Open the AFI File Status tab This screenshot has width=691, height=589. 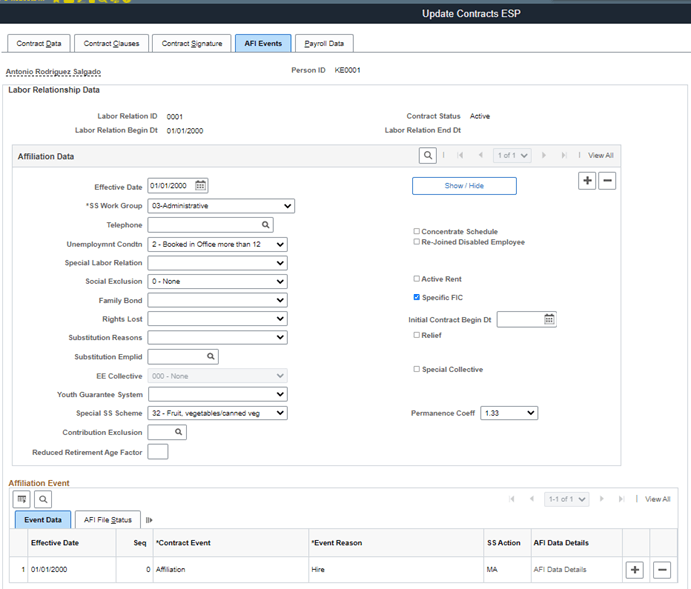pyautogui.click(x=108, y=520)
